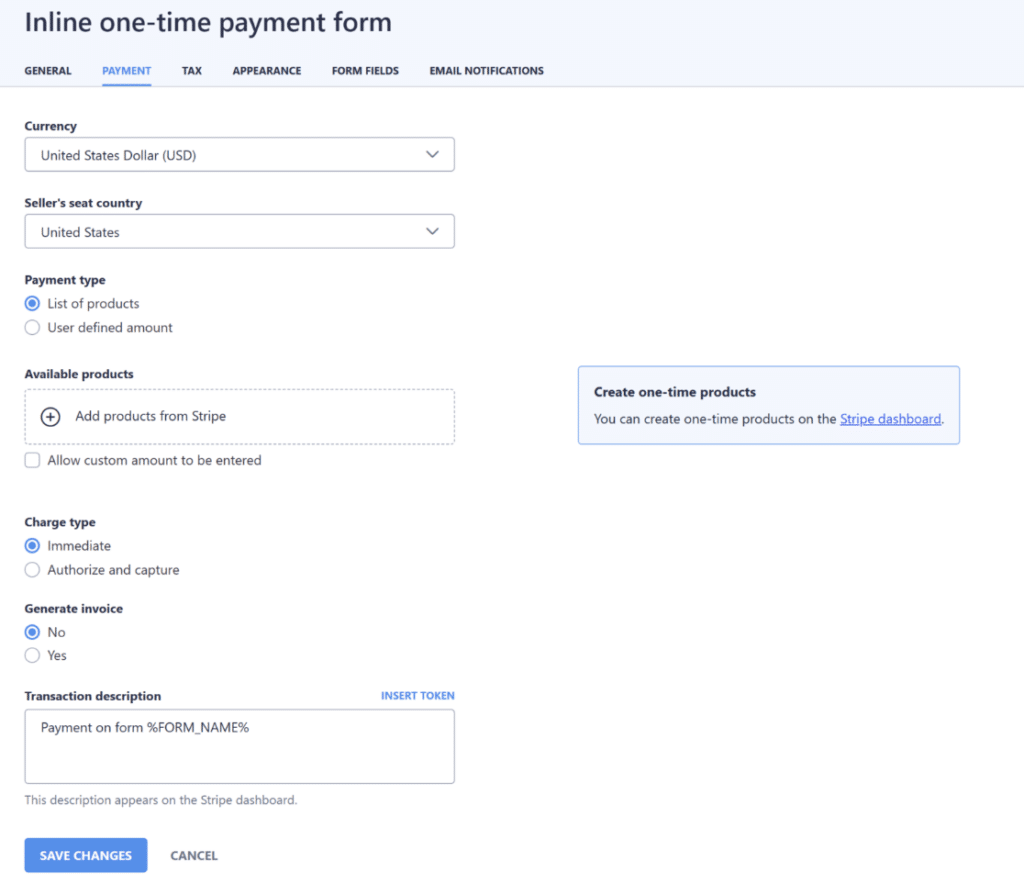Open the Tax settings tab

point(191,70)
